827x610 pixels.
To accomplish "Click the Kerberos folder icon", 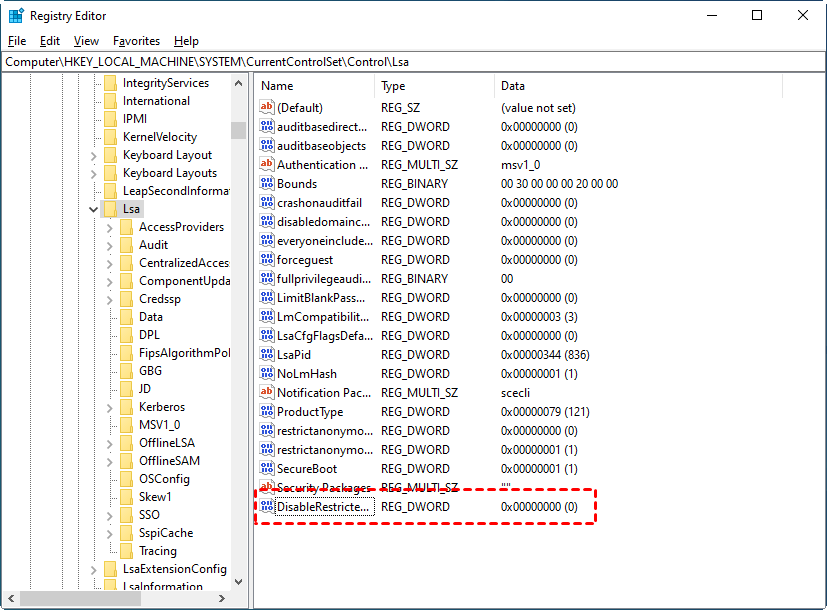I will pyautogui.click(x=127, y=406).
